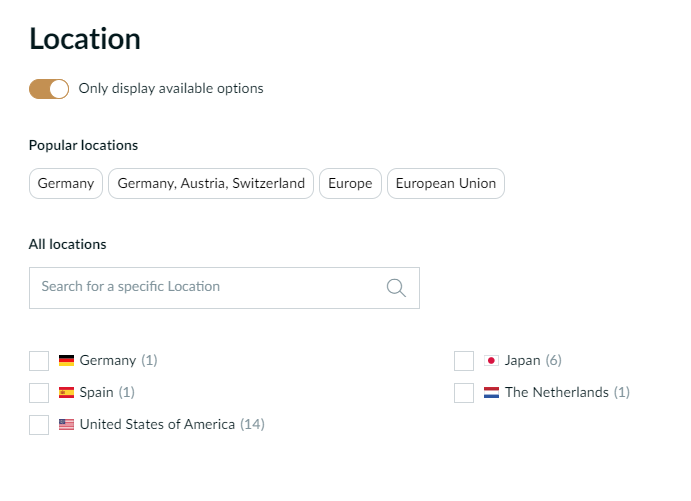
Task: Click the magnifying glass search icon
Action: [396, 288]
